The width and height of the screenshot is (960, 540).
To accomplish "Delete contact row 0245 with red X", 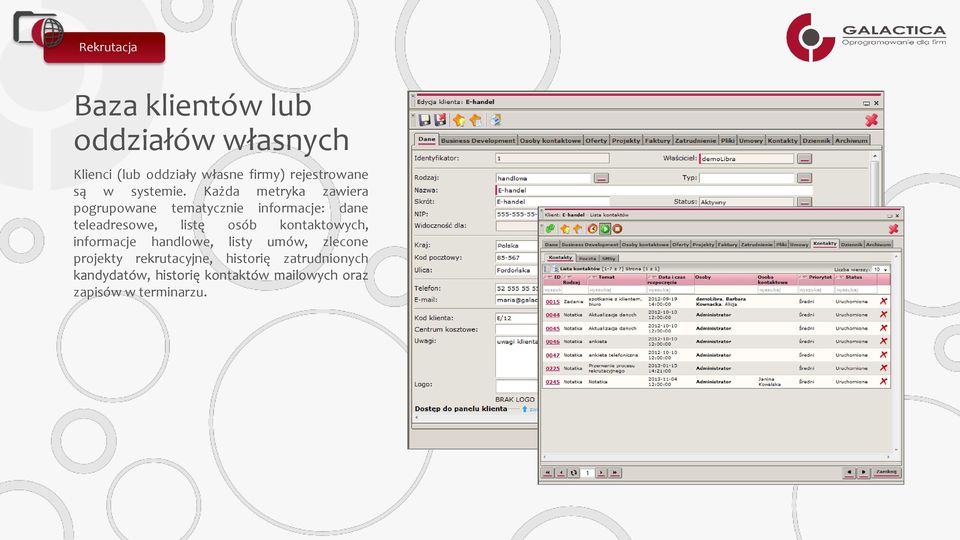I will (883, 381).
